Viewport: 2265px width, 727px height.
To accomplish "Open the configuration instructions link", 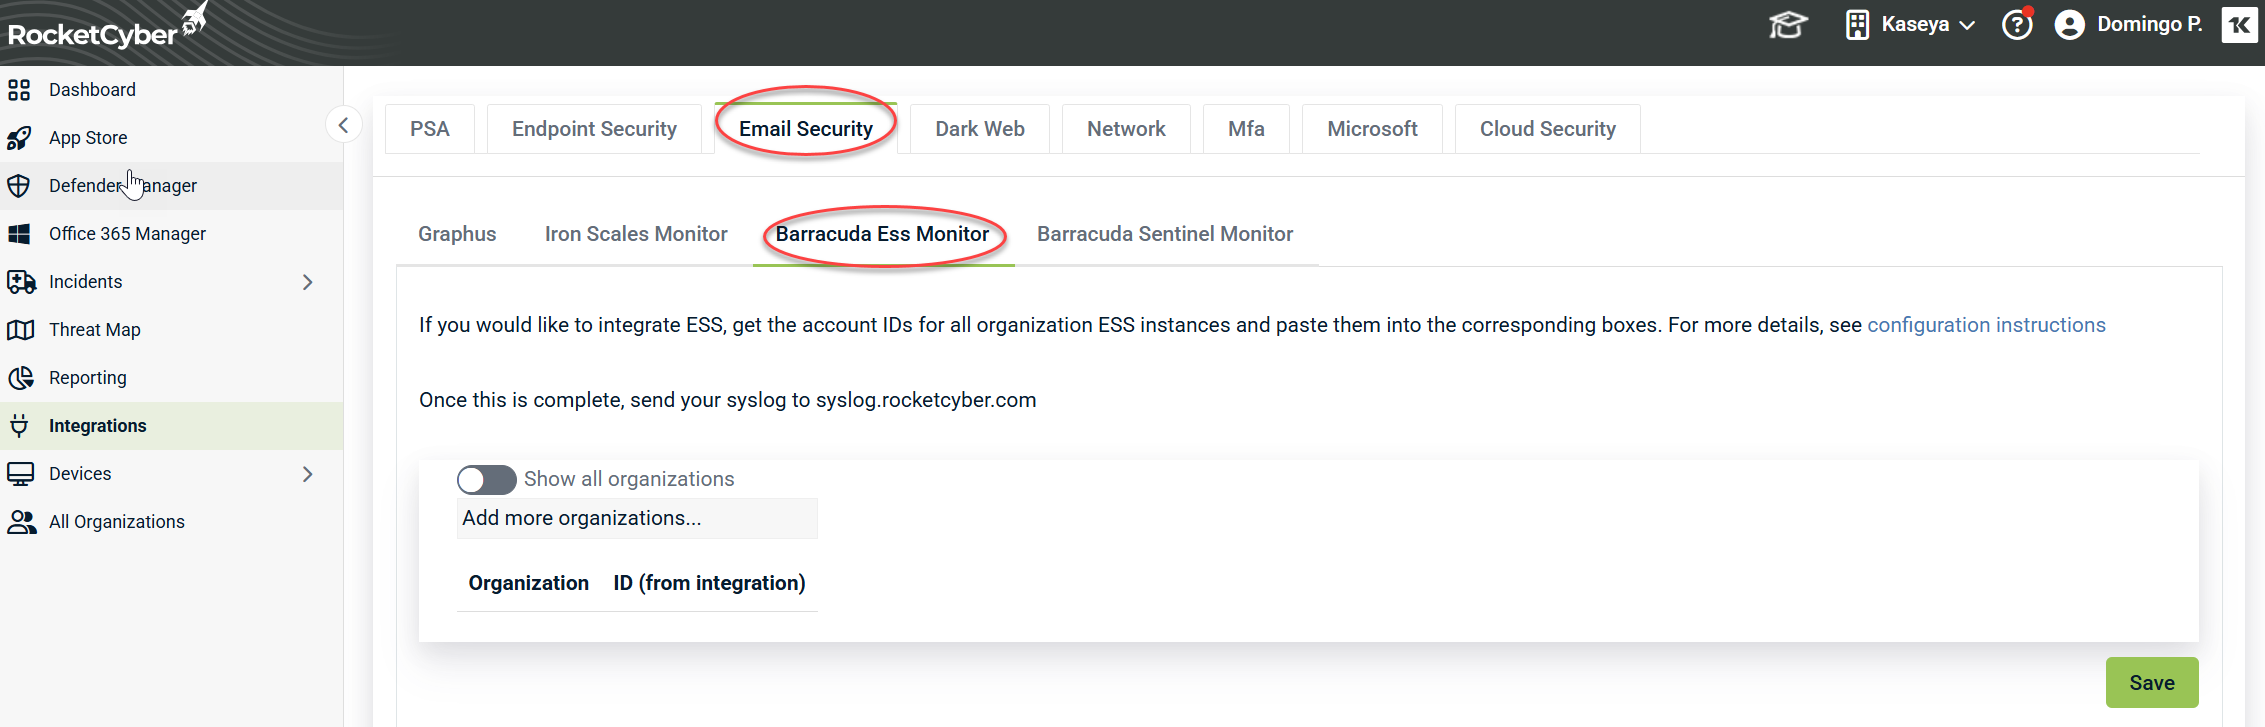I will [x=1986, y=325].
